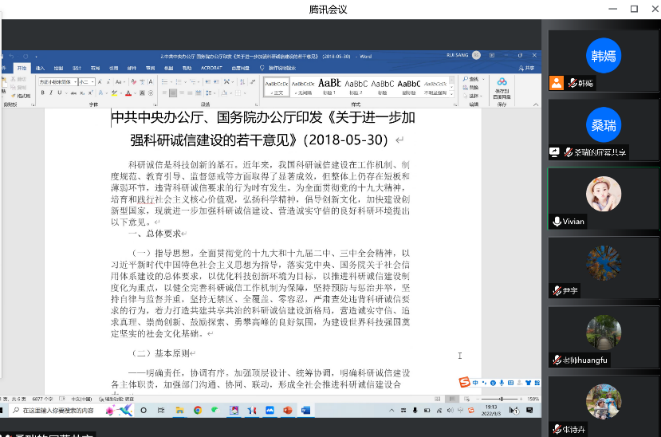Click the Word zoom slider in the status bar
This screenshot has height=437, width=661.
pyautogui.click(x=500, y=397)
